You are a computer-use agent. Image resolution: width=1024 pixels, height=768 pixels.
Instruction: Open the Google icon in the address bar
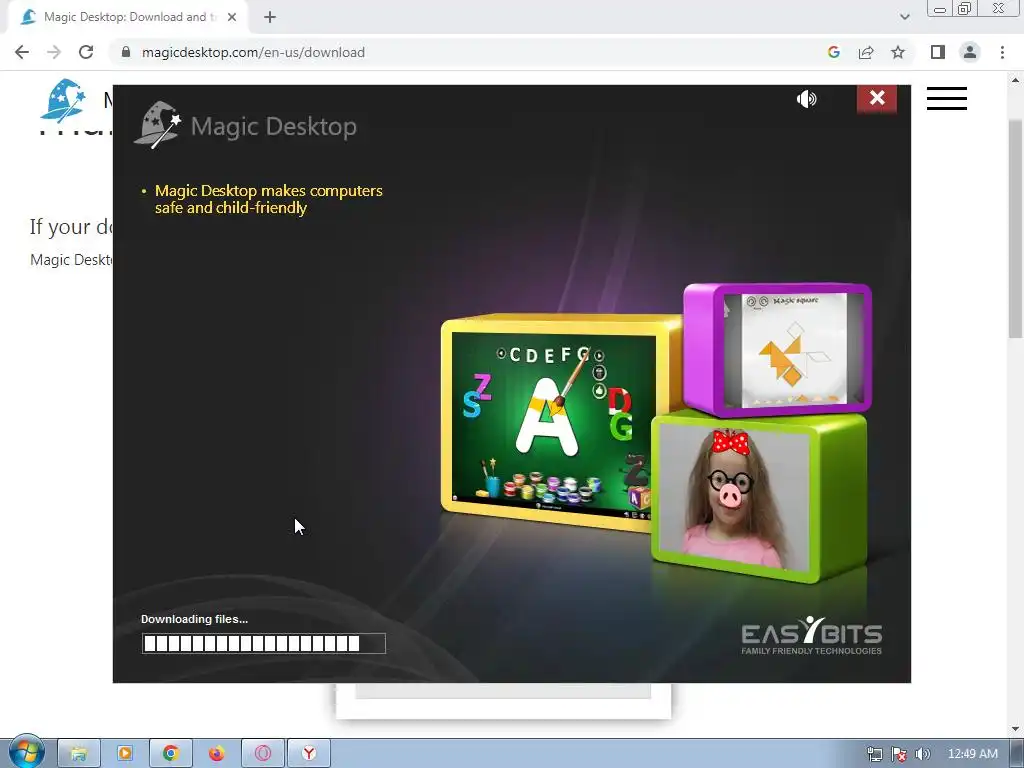833,52
